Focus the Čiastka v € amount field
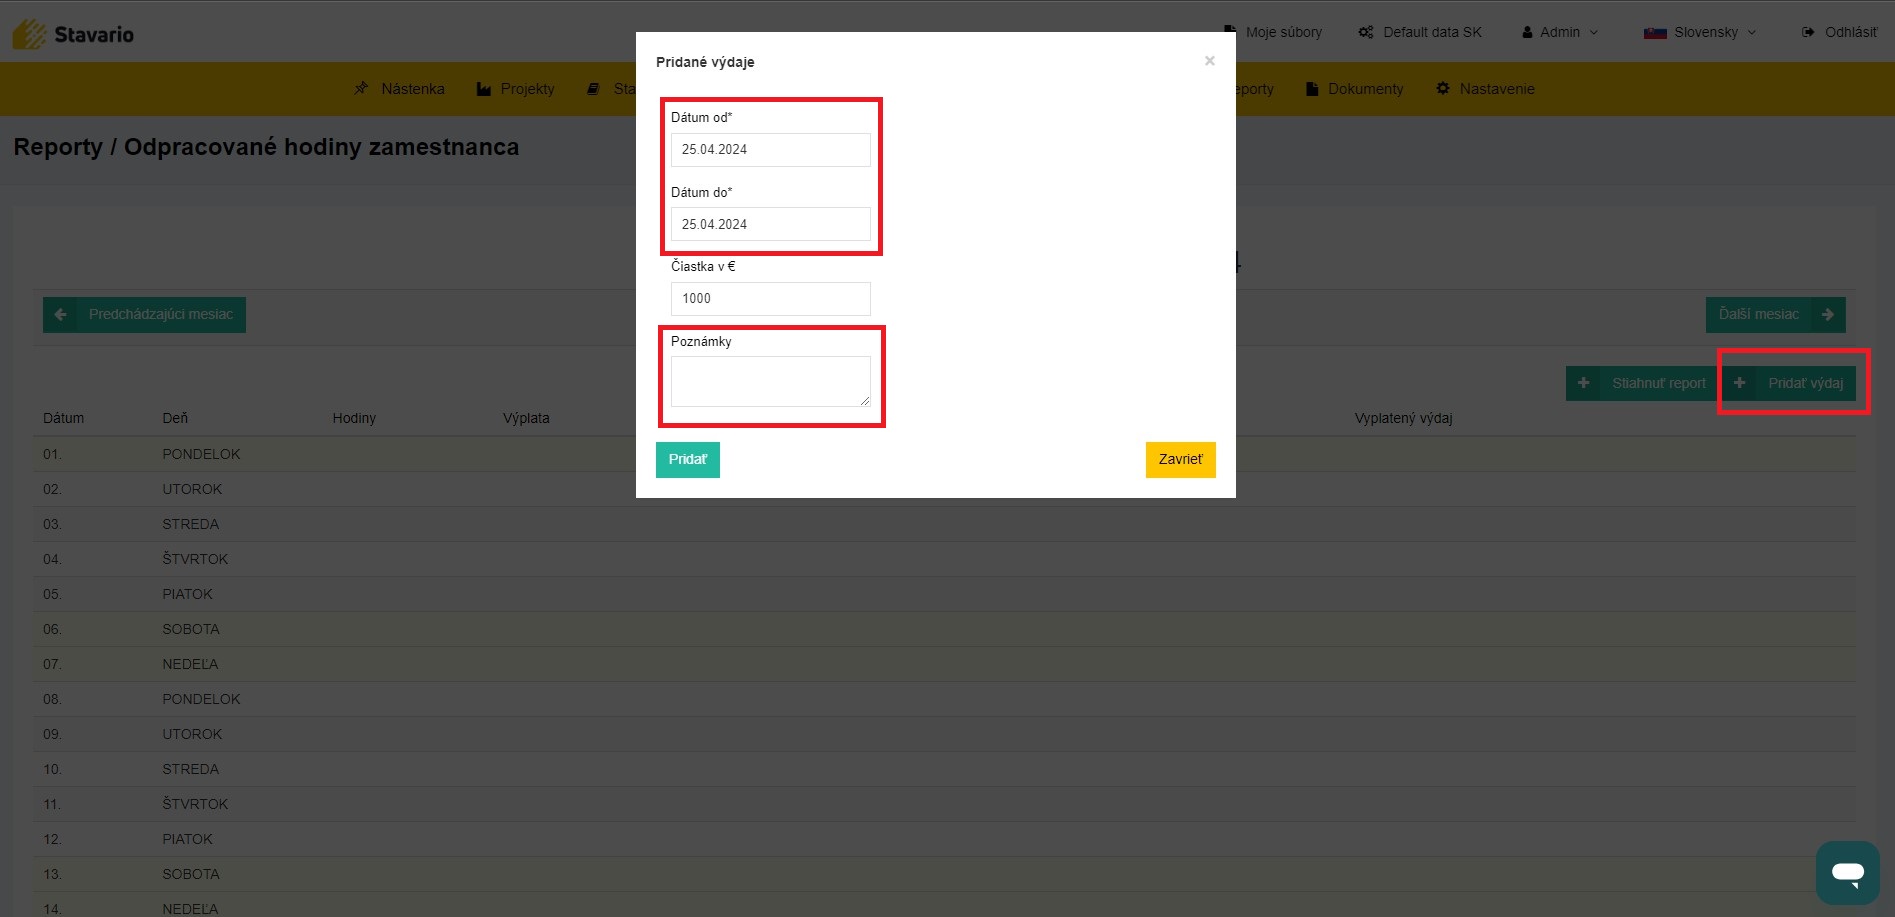1895x917 pixels. (771, 299)
